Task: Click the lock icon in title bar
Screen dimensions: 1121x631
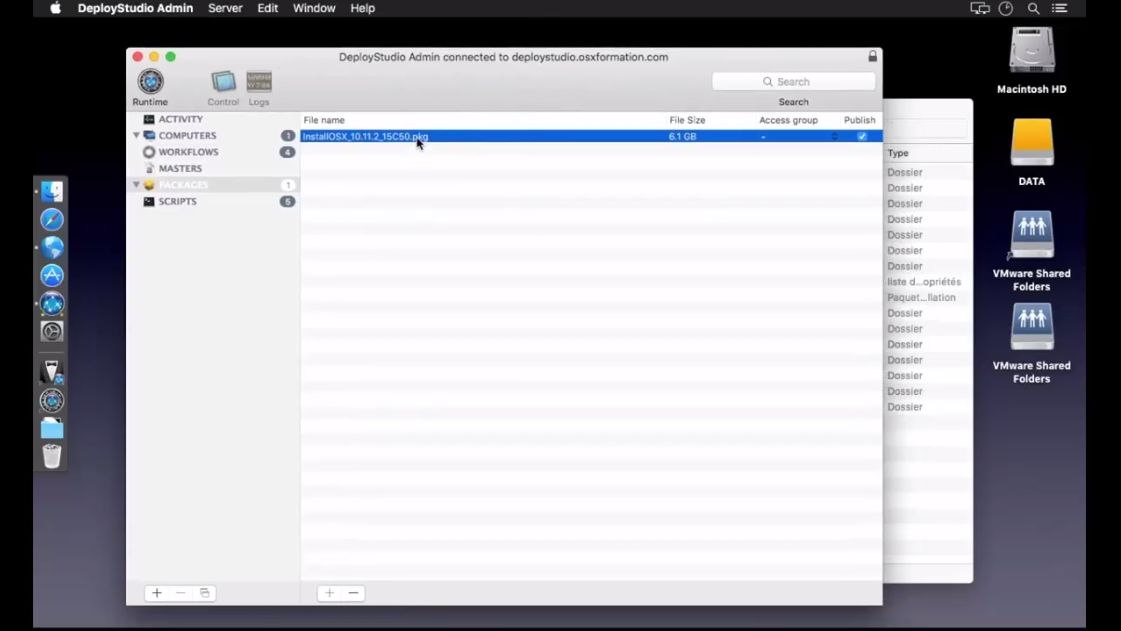Action: pyautogui.click(x=872, y=57)
